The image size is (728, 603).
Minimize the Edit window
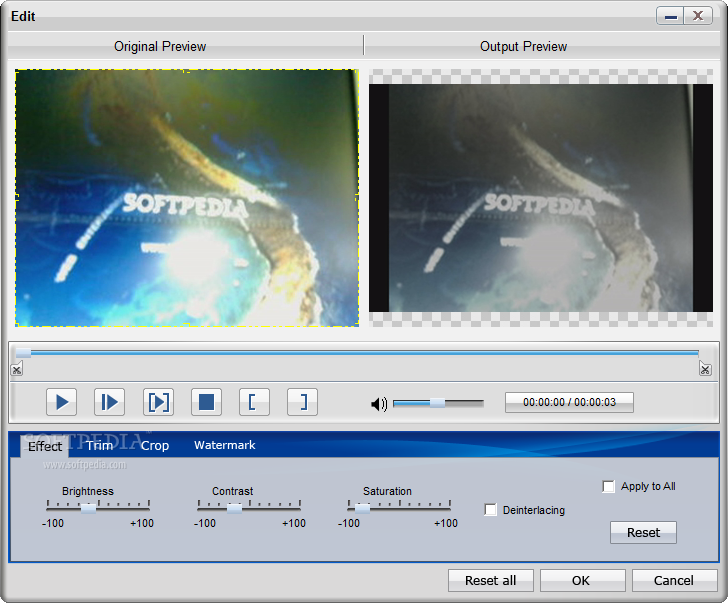670,16
